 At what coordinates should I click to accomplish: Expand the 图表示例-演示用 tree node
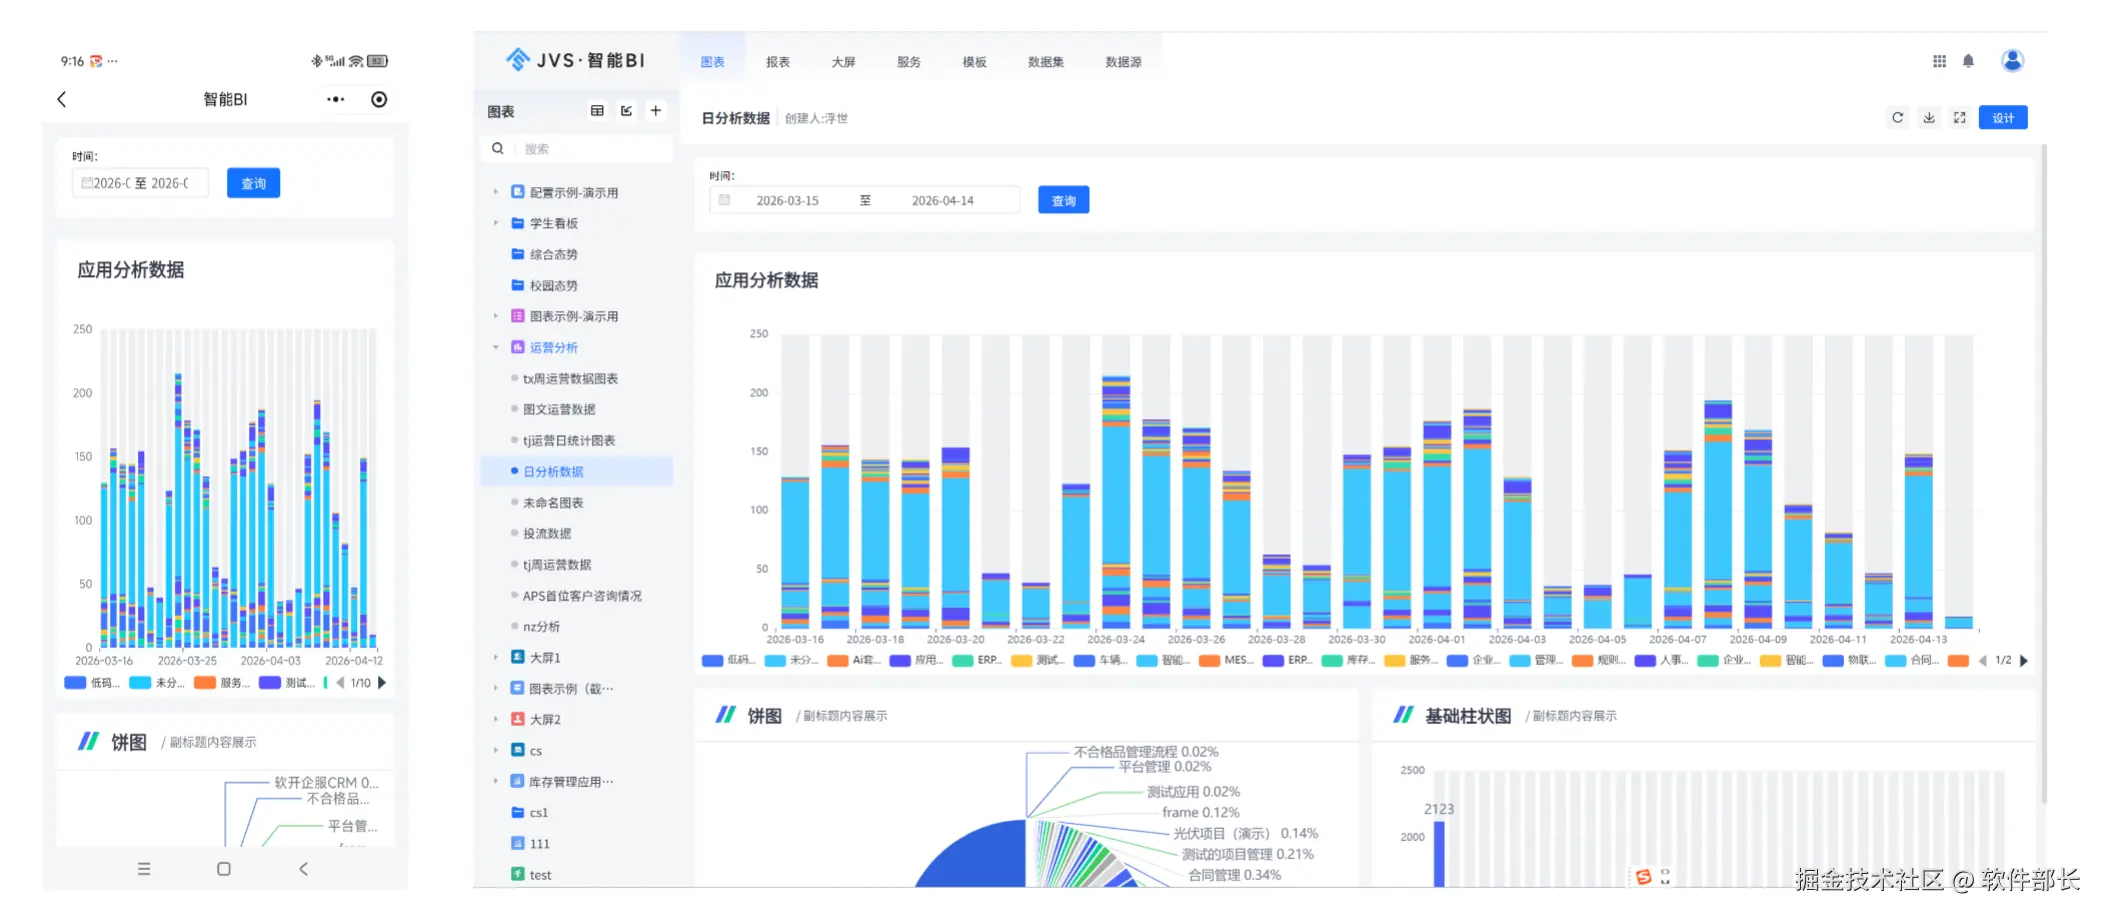495,316
